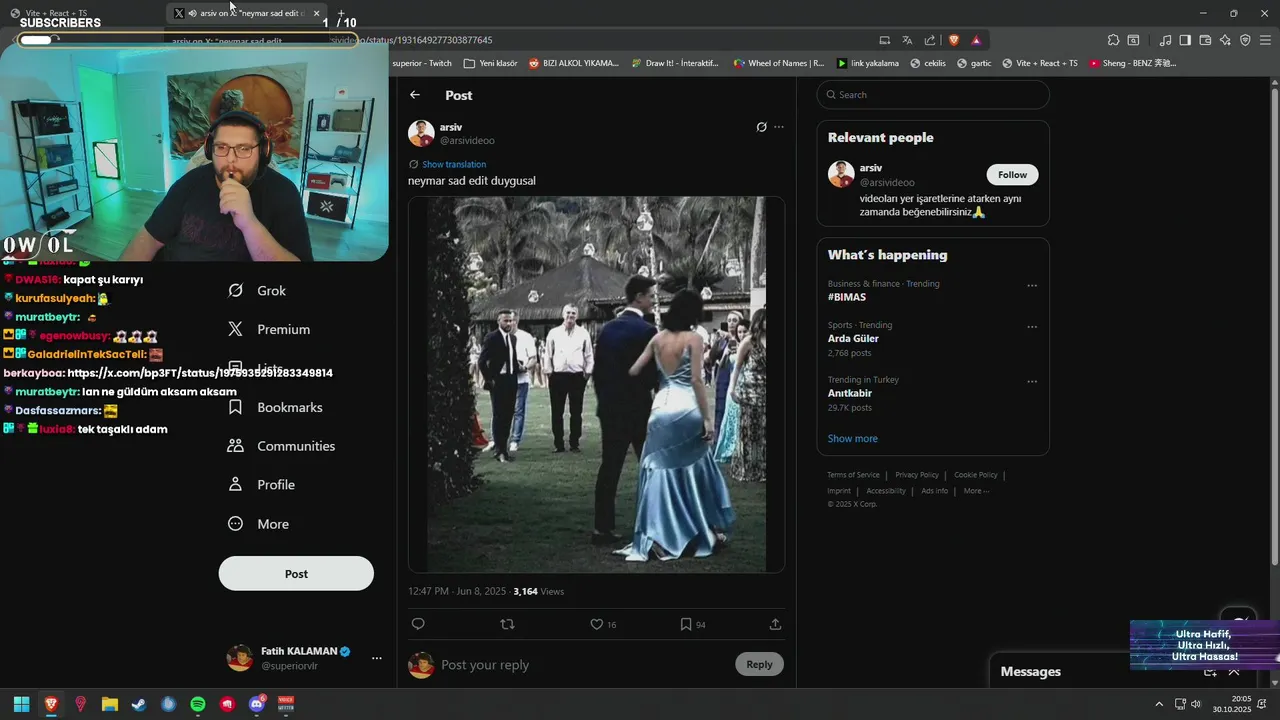The width and height of the screenshot is (1280, 720).
Task: Open the three-dot menu on arsiv's post
Action: 779,127
